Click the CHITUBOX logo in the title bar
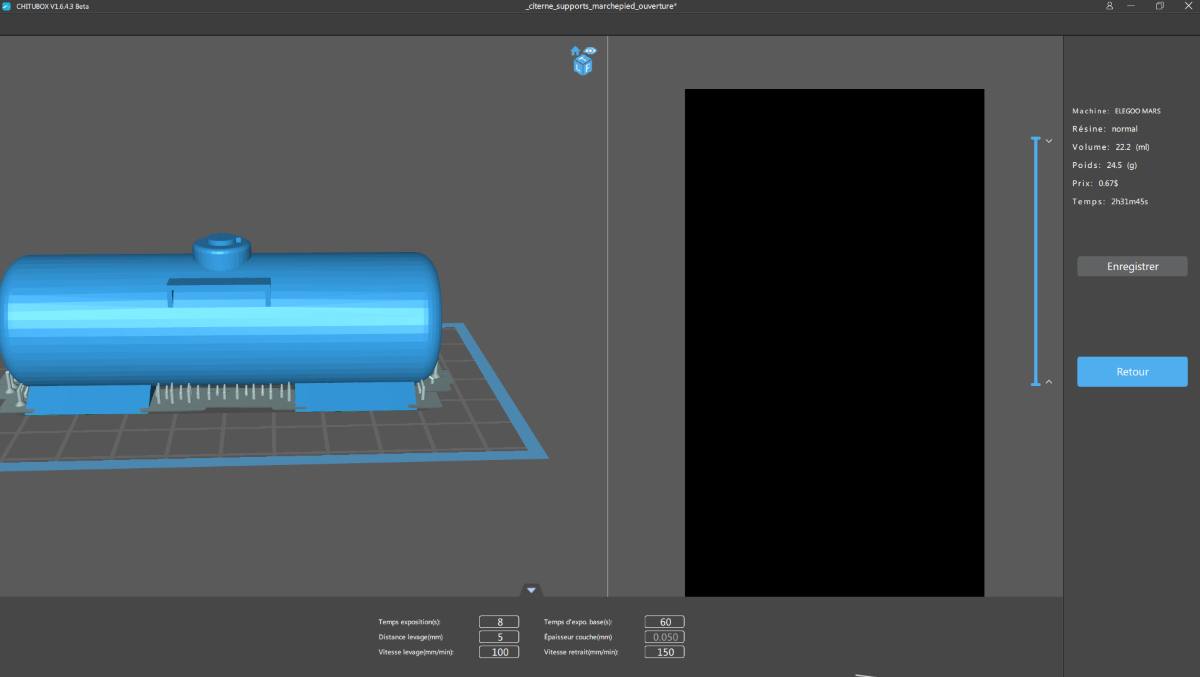Image resolution: width=1200 pixels, height=677 pixels. [x=7, y=6]
